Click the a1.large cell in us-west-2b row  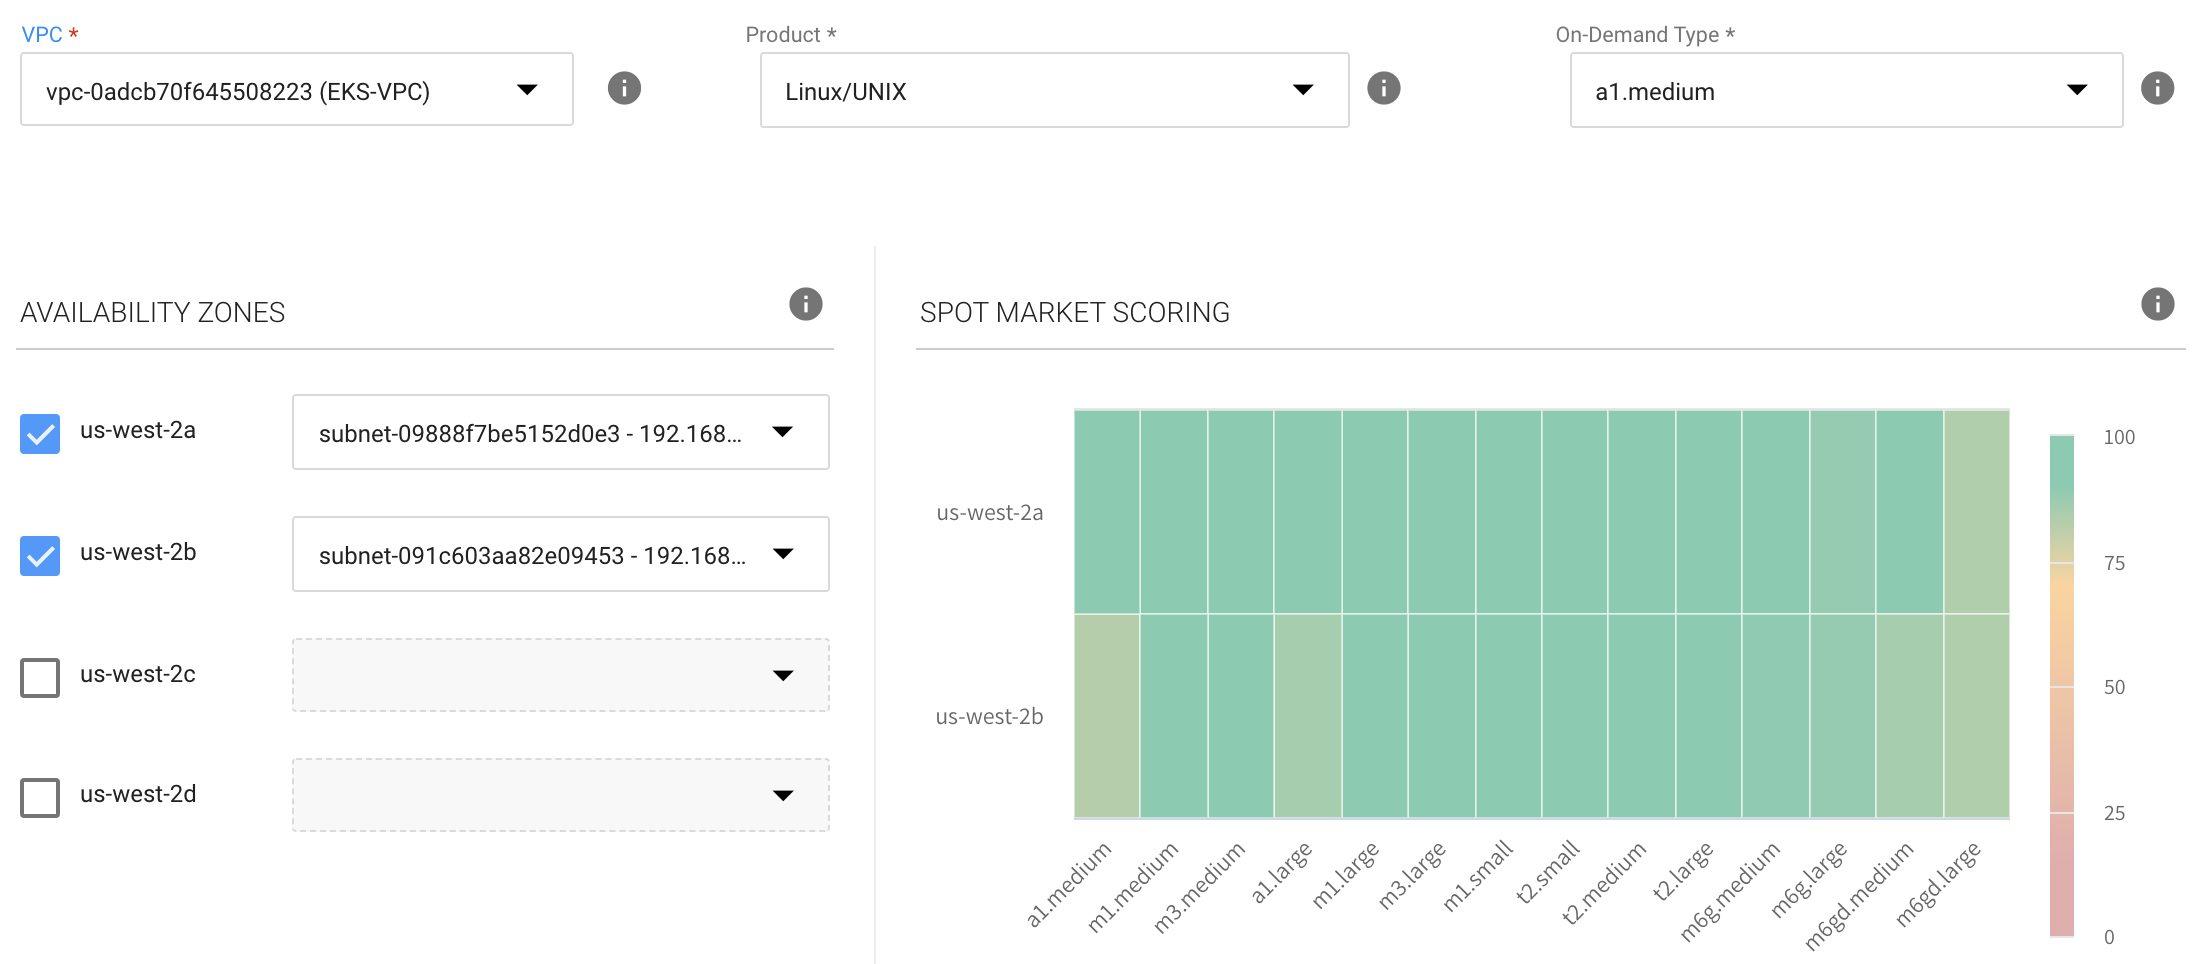[1307, 716]
